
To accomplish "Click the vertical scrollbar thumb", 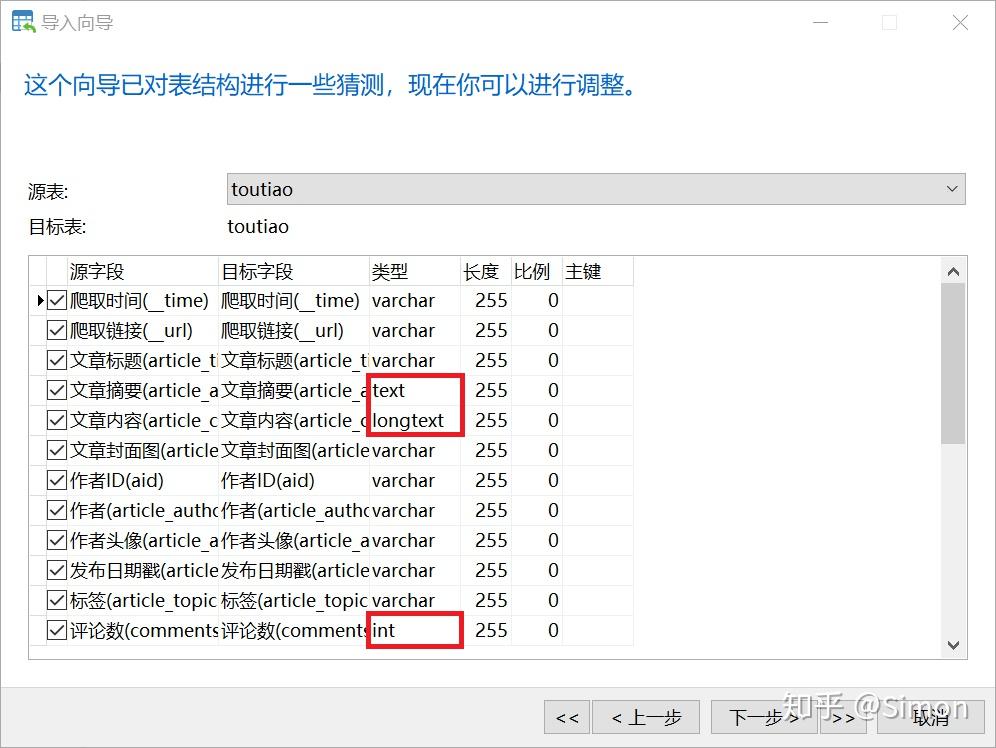I will click(953, 364).
